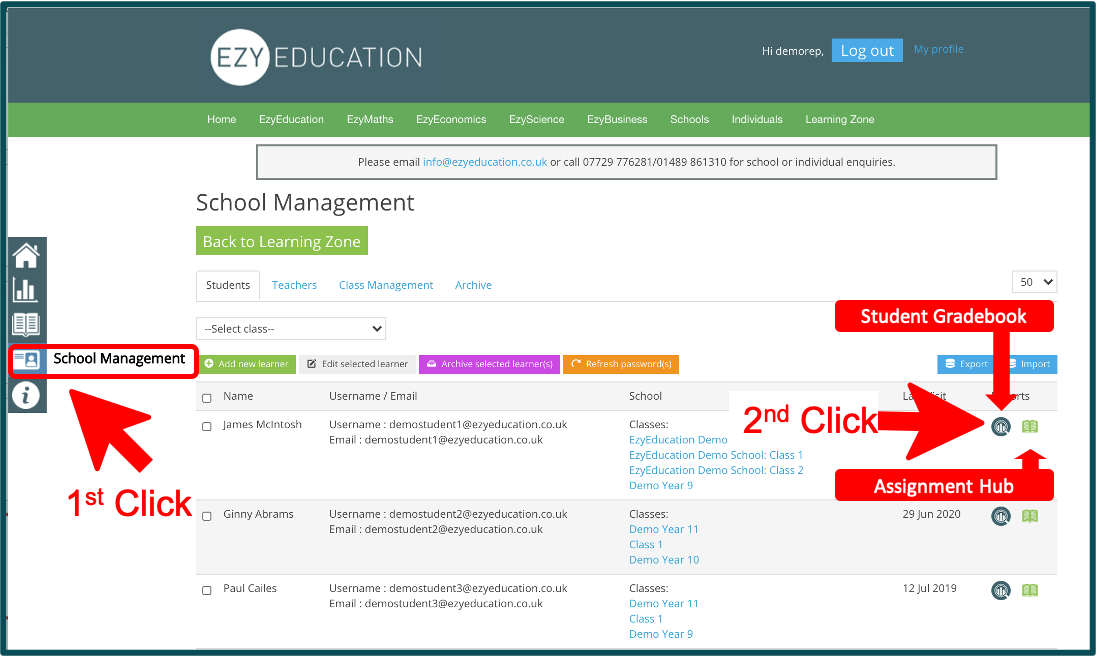Select the Paul Cailes row checkbox

click(207, 590)
